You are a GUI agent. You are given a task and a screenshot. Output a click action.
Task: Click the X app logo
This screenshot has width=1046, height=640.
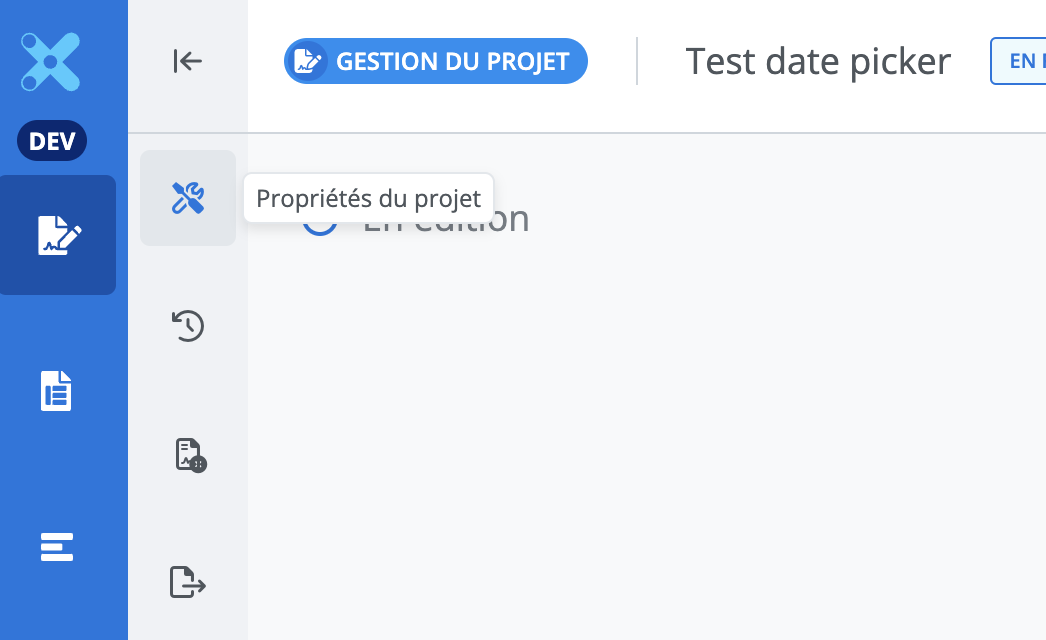[50, 61]
